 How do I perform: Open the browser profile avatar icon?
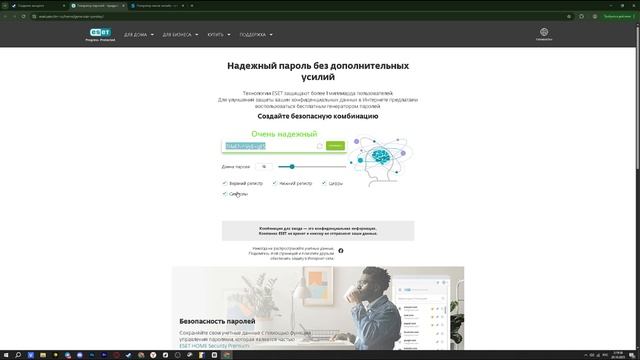[595, 16]
